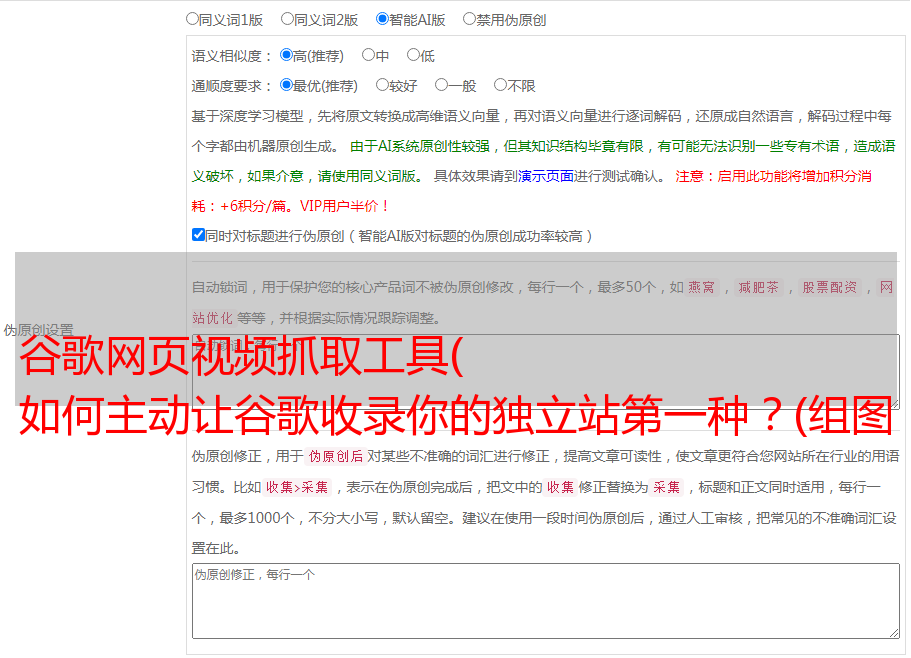The height and width of the screenshot is (658, 911).
Task: Set 语义相似度 to 中
Action: coord(368,55)
